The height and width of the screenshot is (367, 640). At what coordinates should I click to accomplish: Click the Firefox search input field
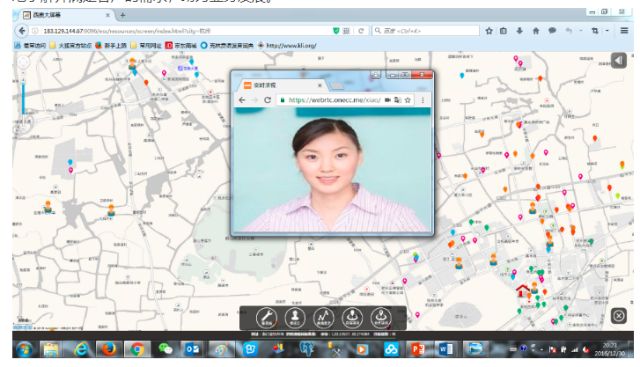(425, 31)
